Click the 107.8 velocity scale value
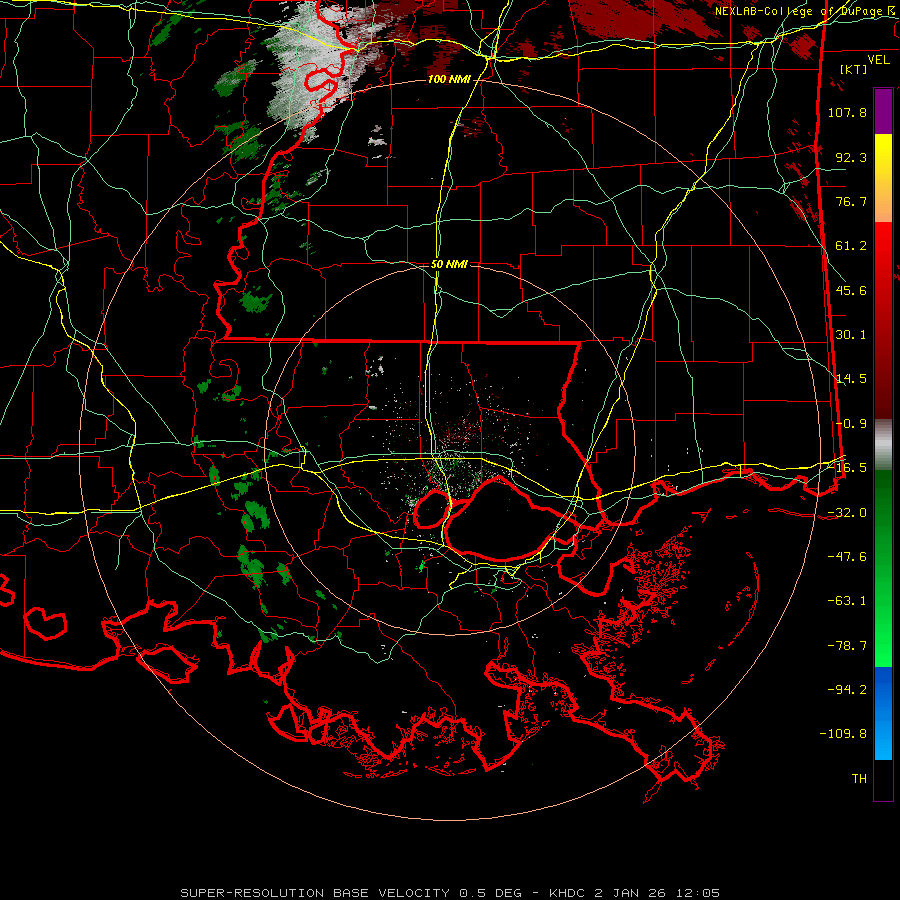Viewport: 900px width, 900px height. (x=847, y=112)
